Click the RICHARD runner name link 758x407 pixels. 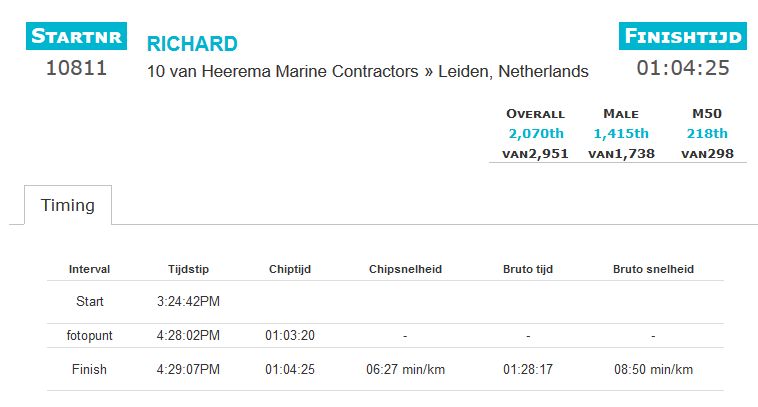coord(192,44)
